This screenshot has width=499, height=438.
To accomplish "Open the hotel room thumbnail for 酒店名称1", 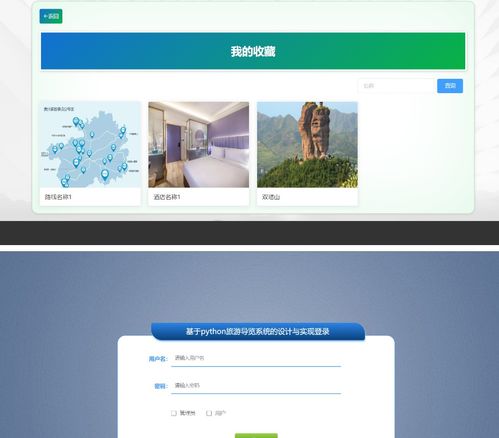I will 199,145.
